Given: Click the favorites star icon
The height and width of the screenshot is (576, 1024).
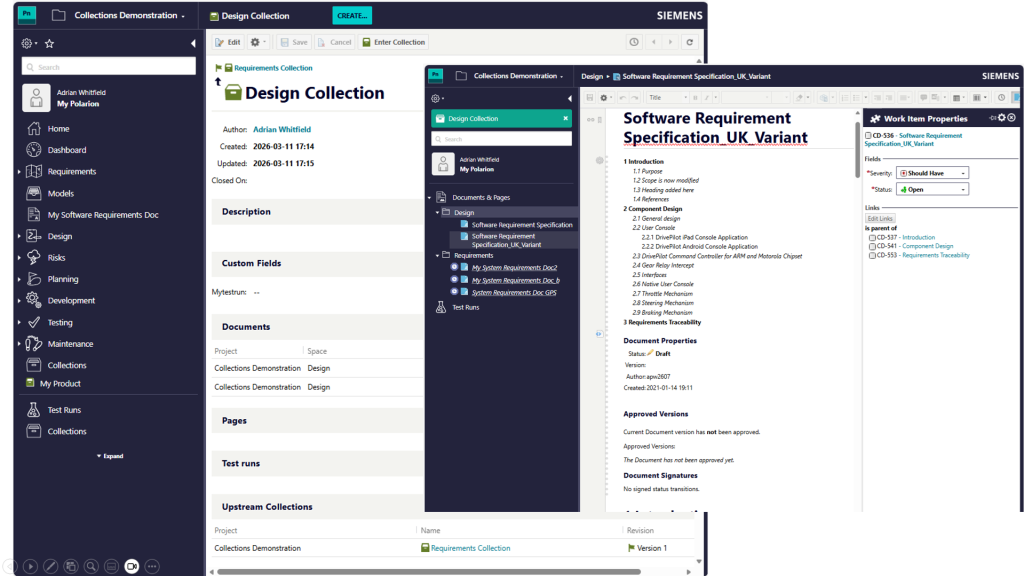Looking at the screenshot, I should click(x=49, y=44).
